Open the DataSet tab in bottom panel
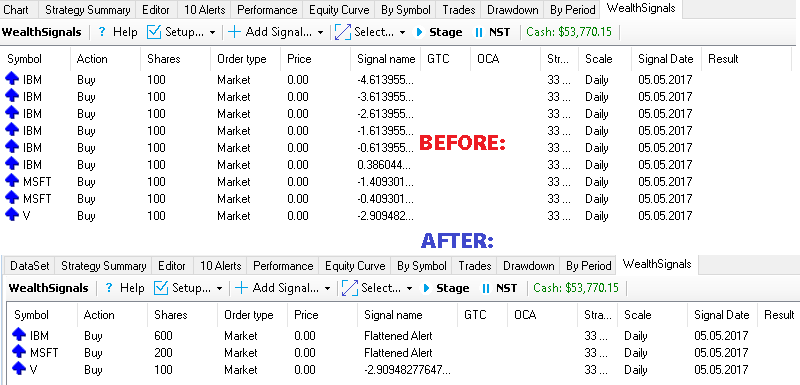Image resolution: width=800 pixels, height=385 pixels. (x=30, y=266)
